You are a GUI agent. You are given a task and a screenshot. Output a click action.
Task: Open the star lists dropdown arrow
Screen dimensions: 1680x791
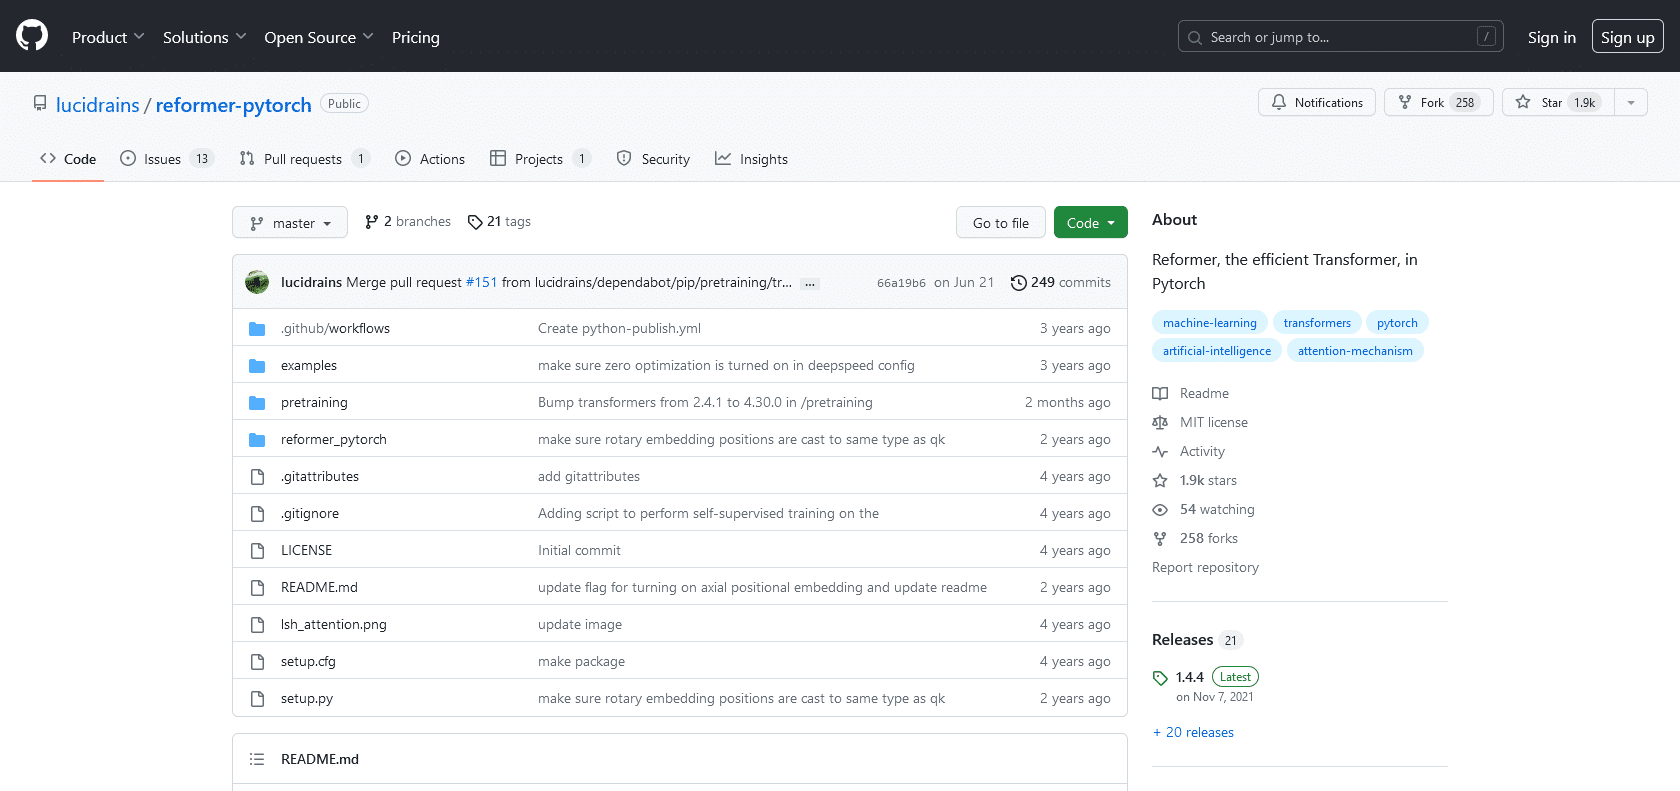1631,102
